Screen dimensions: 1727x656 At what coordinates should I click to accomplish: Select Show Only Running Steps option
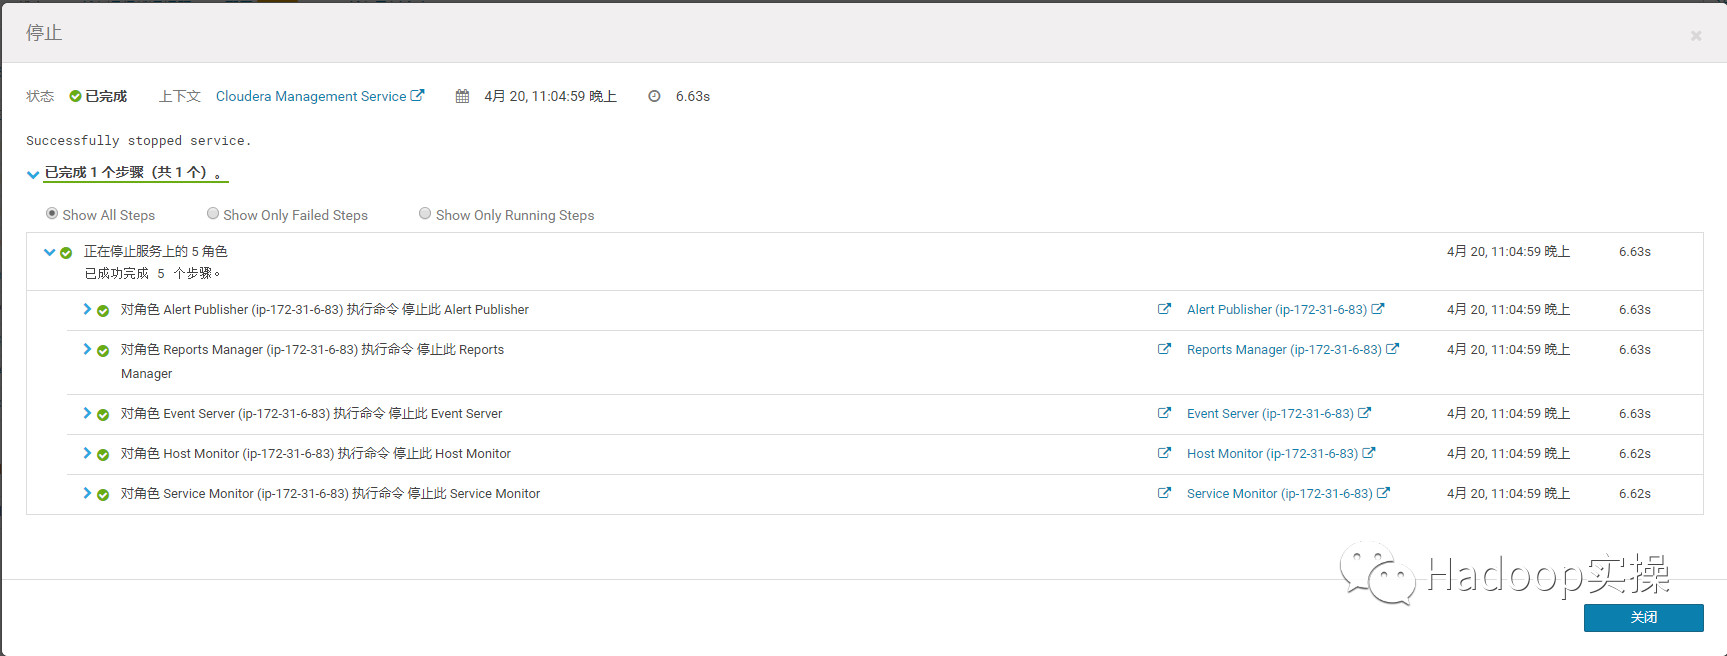(x=425, y=214)
